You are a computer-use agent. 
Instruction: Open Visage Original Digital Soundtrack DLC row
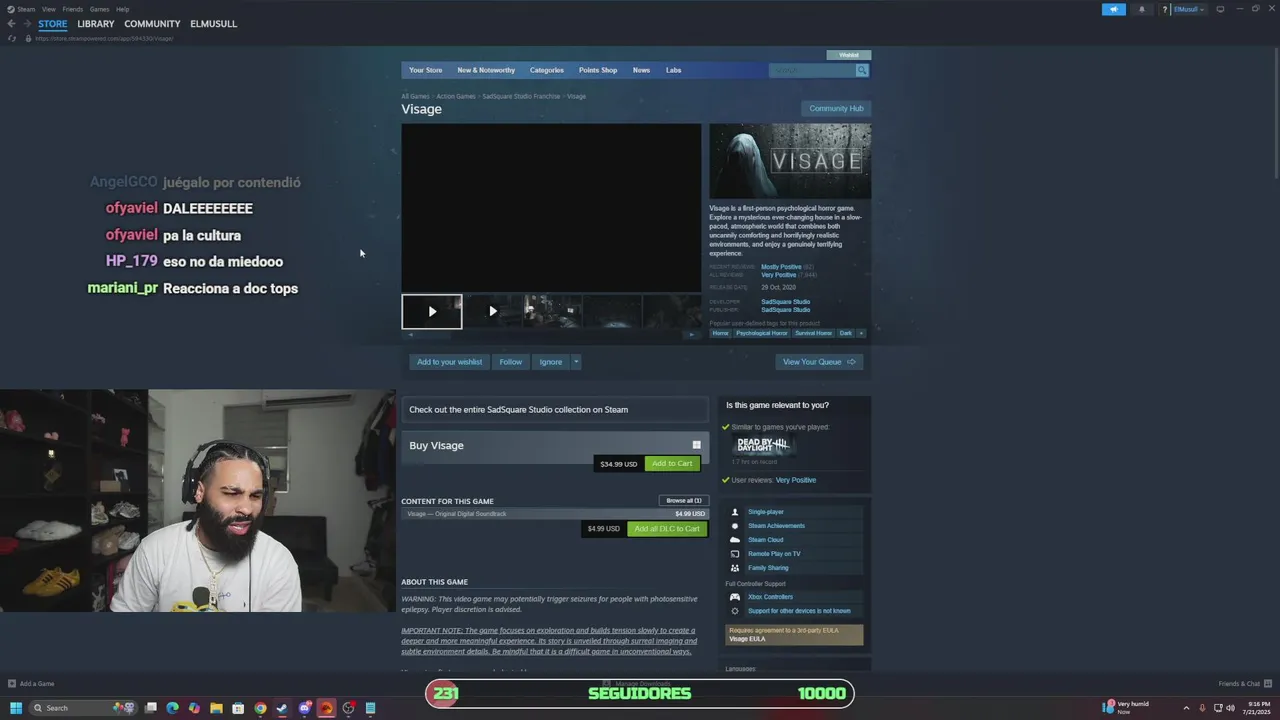[x=555, y=514]
